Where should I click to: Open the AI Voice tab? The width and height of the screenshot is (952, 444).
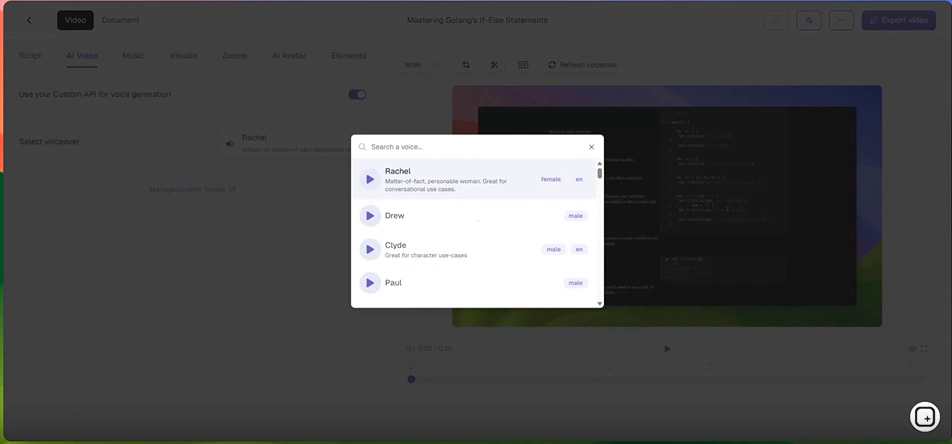pyautogui.click(x=82, y=55)
